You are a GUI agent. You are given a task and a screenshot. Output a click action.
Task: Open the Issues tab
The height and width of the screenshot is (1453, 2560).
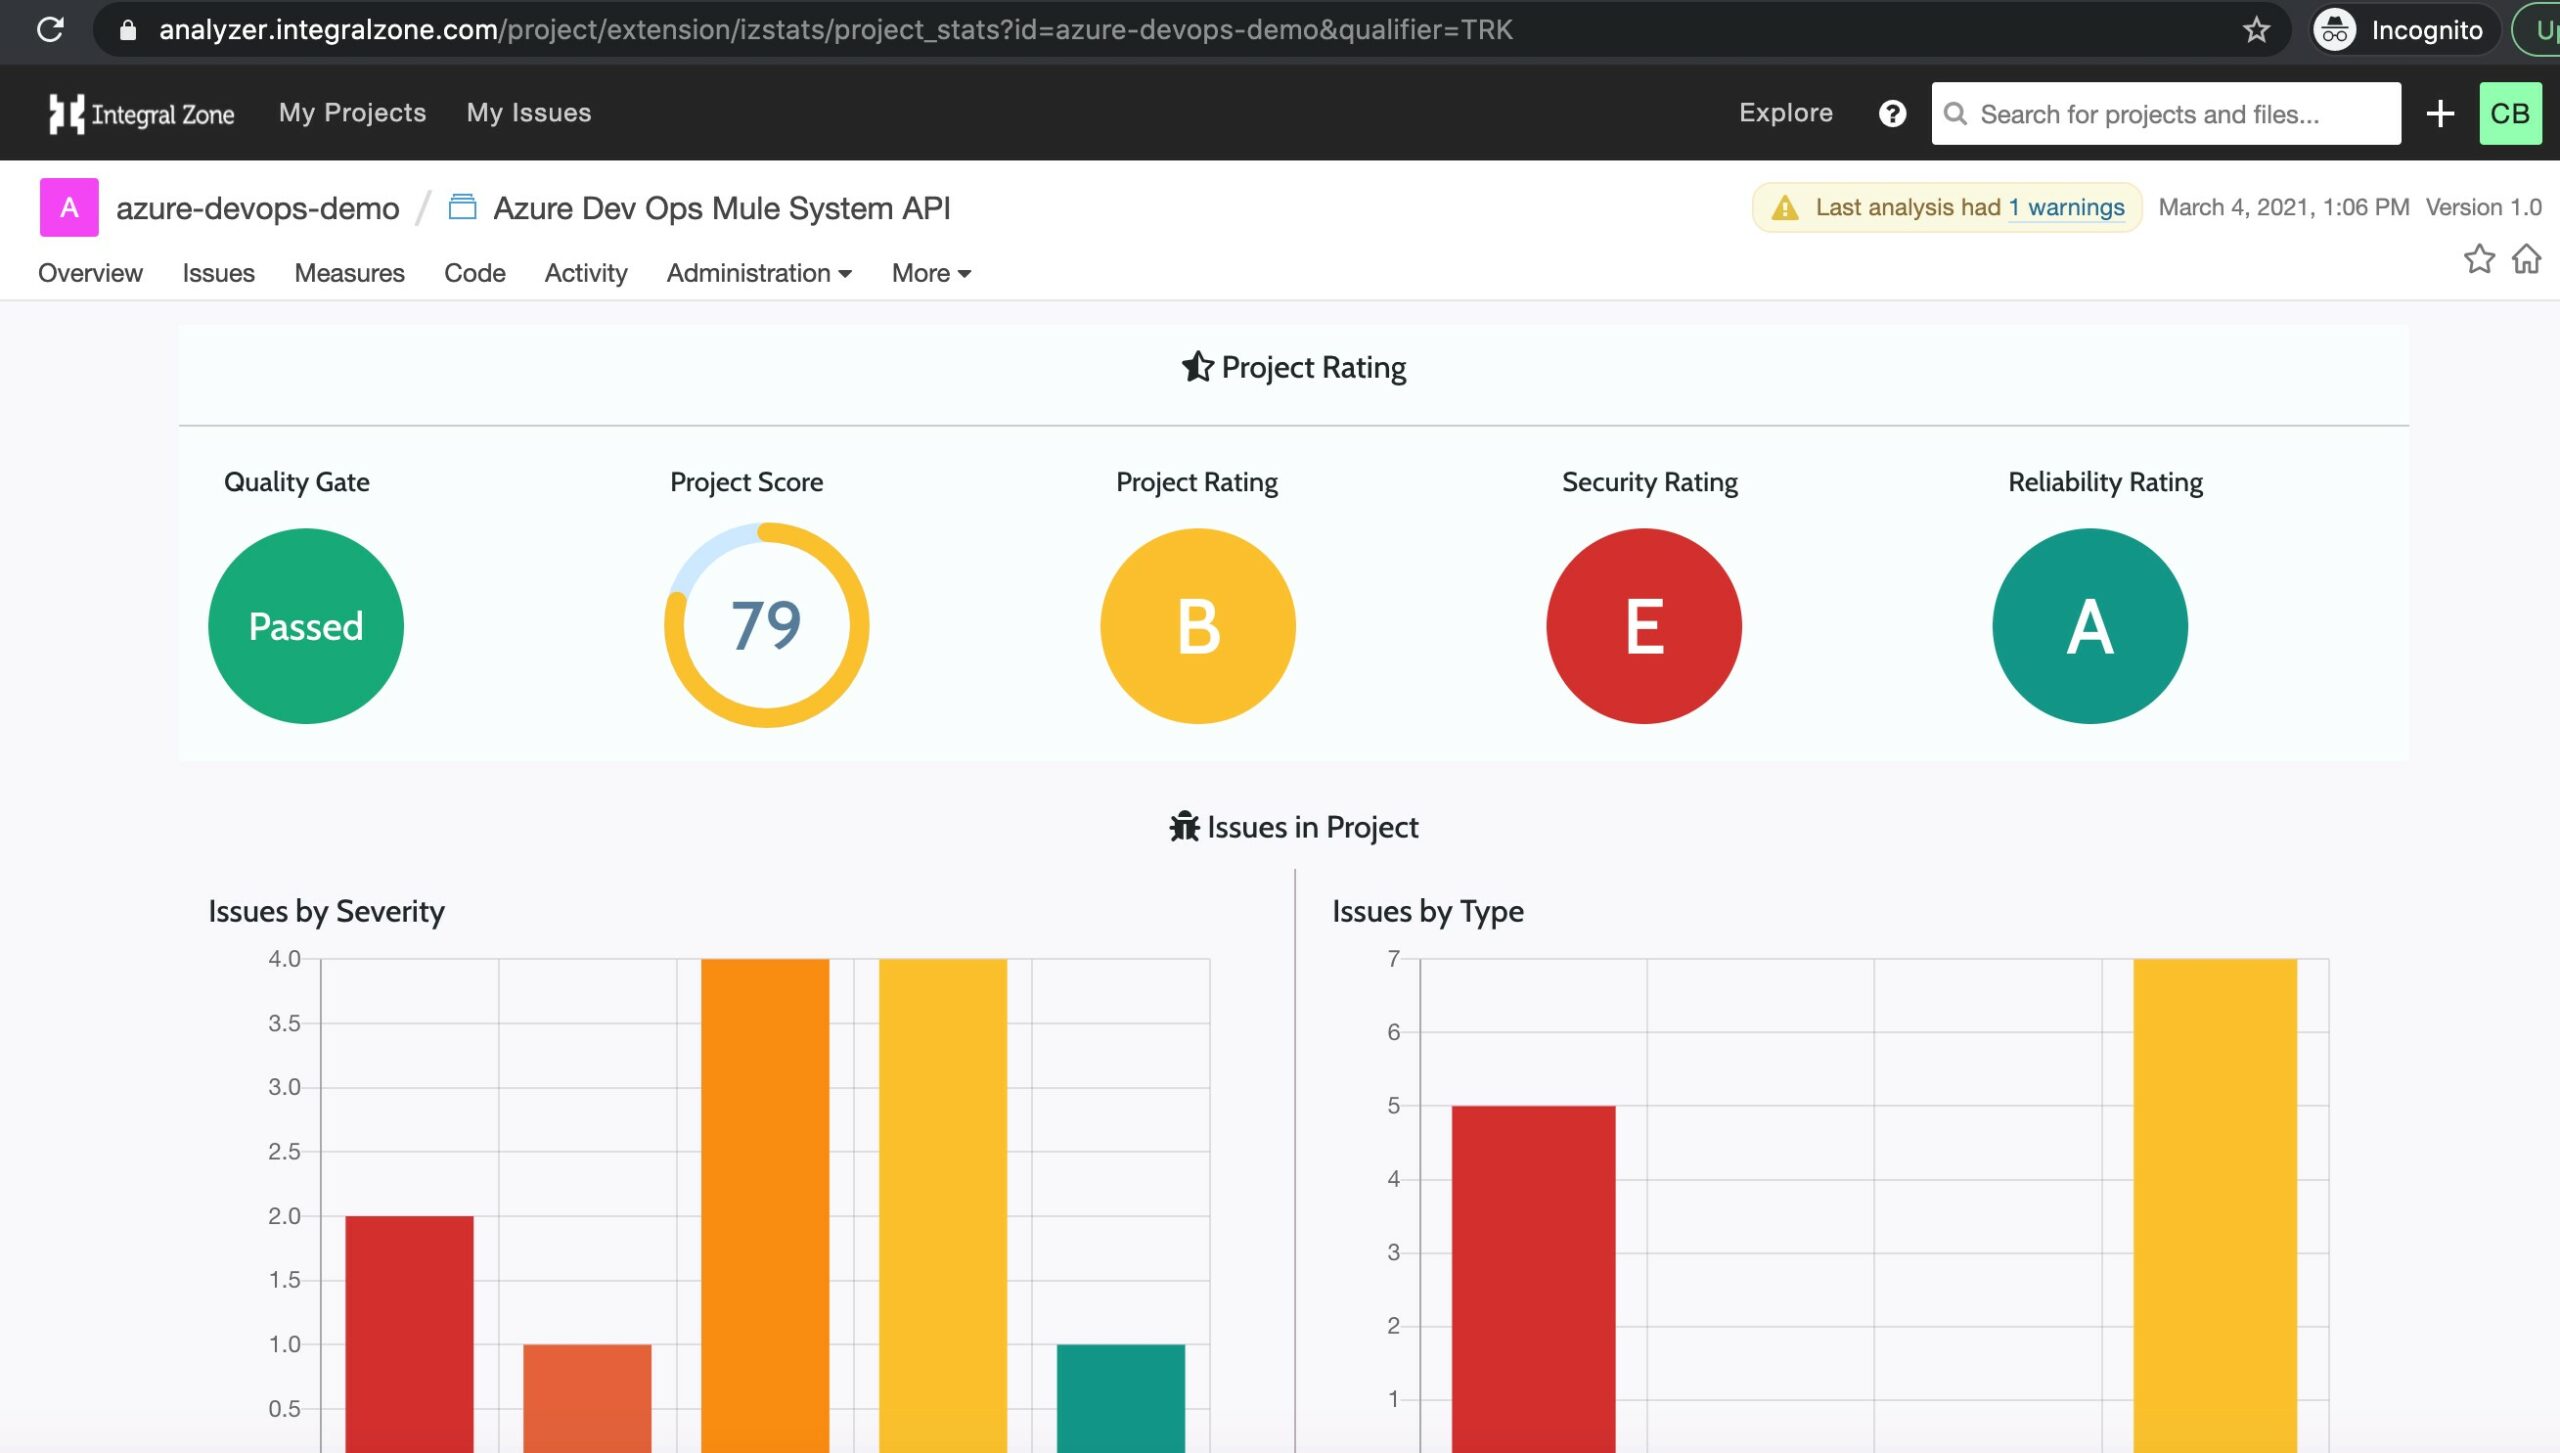click(x=218, y=273)
